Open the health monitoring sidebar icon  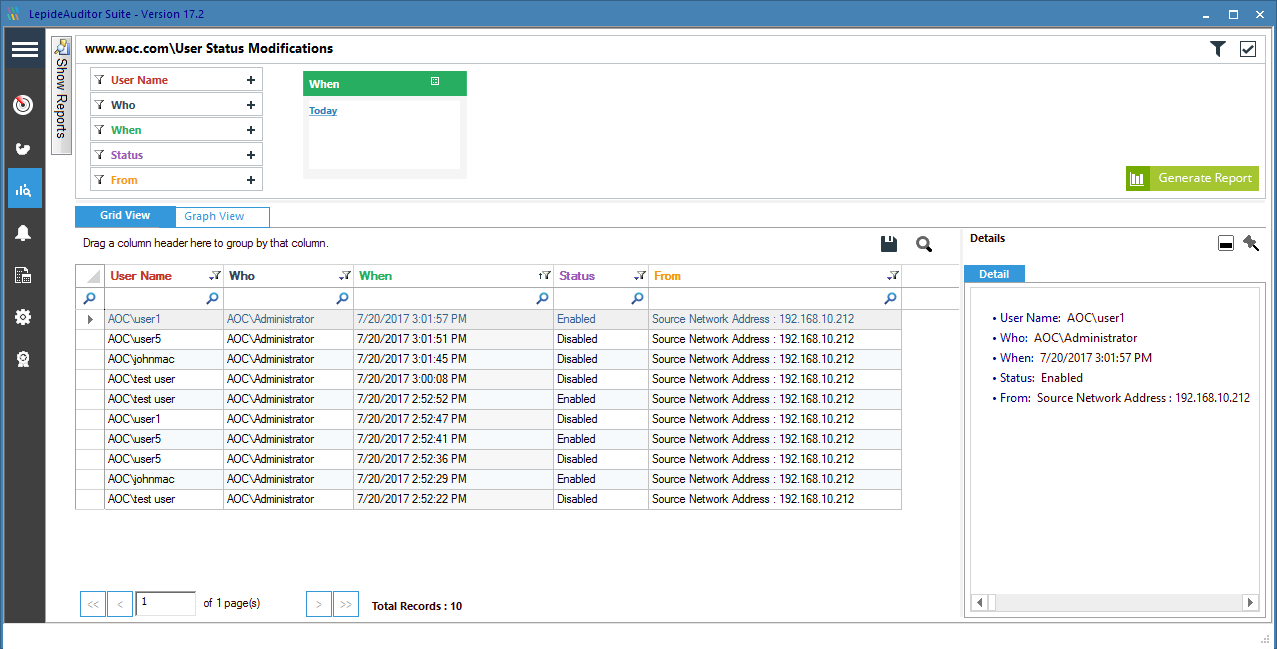click(x=24, y=148)
